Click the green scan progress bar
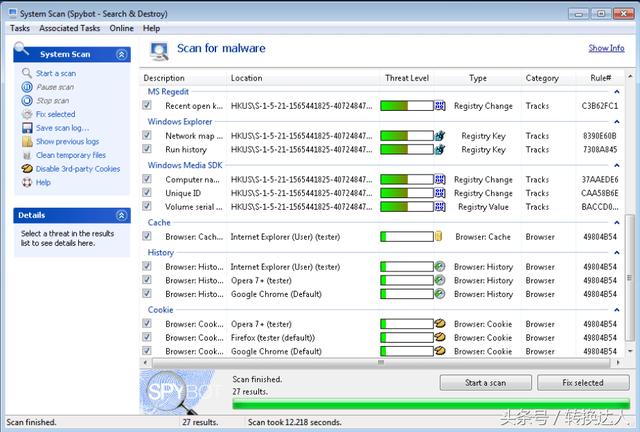This screenshot has height=432, width=640. (x=431, y=404)
